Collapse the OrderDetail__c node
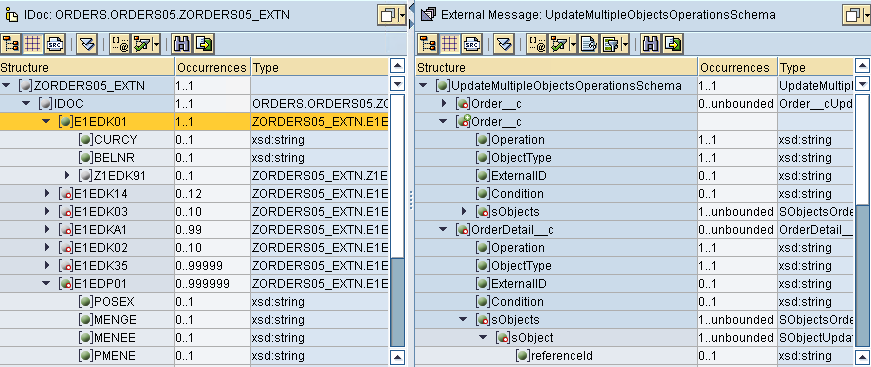The height and width of the screenshot is (367, 871). (x=443, y=230)
